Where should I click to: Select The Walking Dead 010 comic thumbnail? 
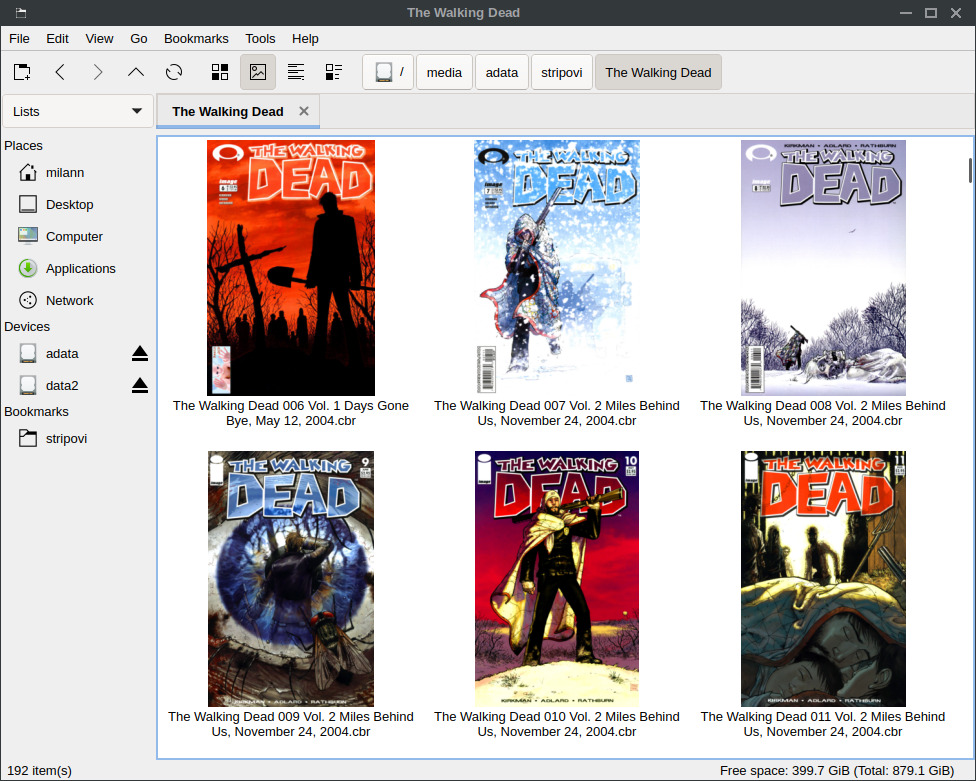[557, 579]
